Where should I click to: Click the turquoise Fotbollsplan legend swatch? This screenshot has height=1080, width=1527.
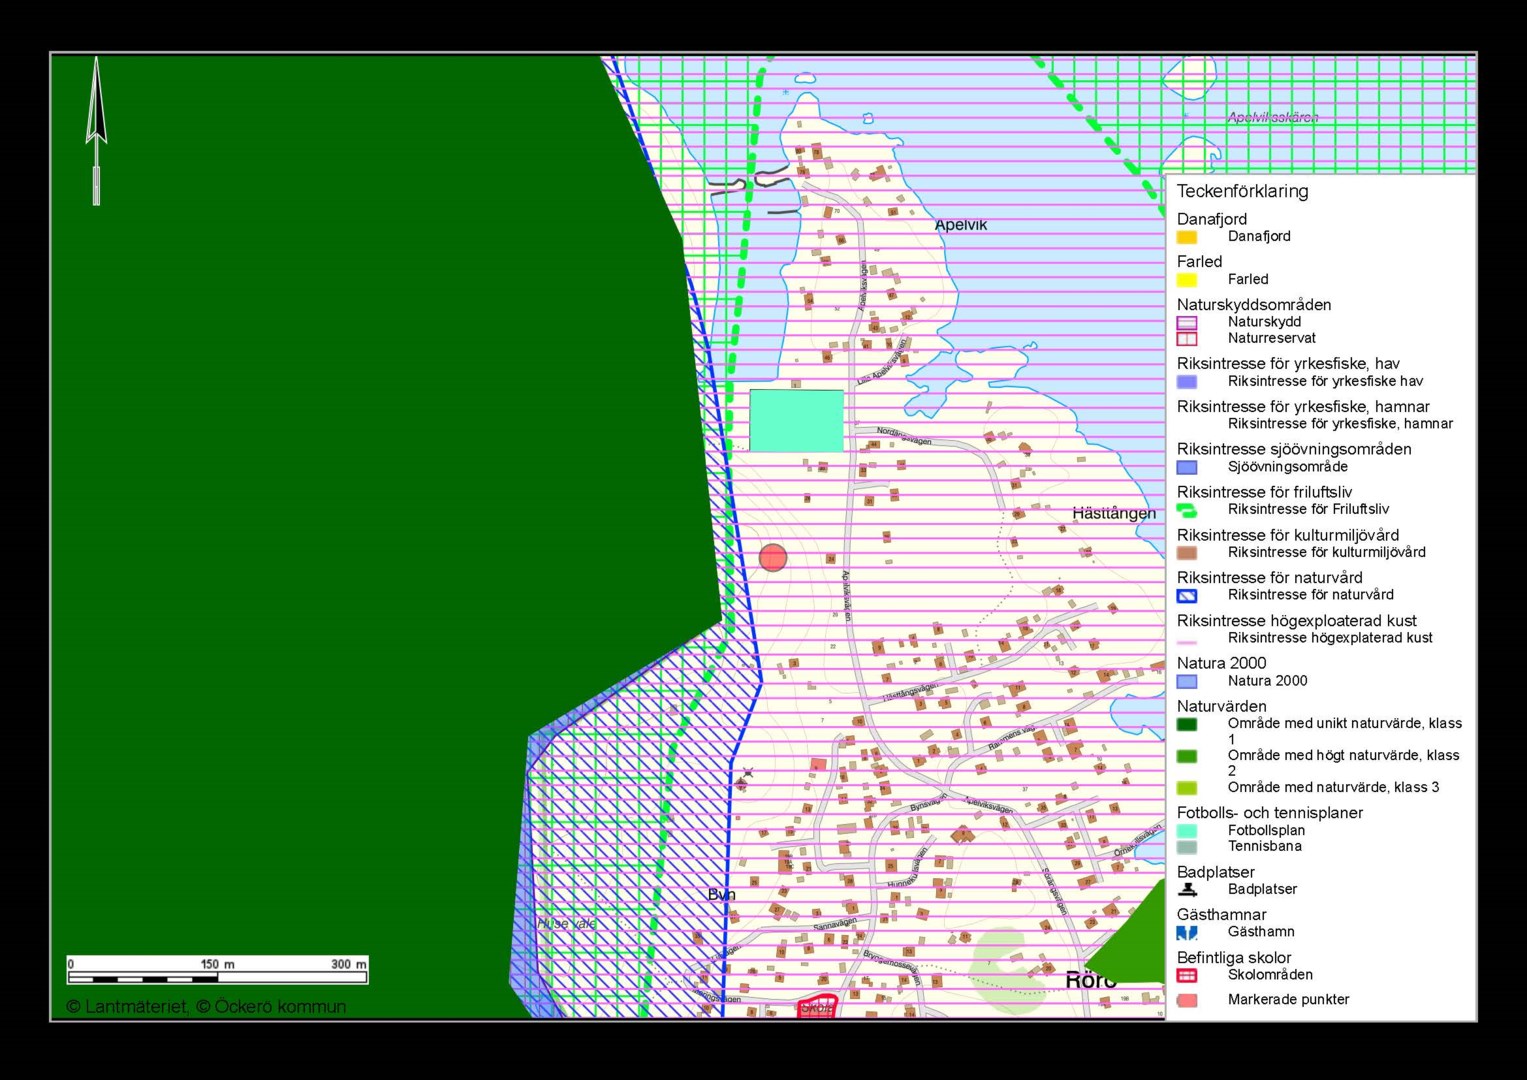[1187, 831]
